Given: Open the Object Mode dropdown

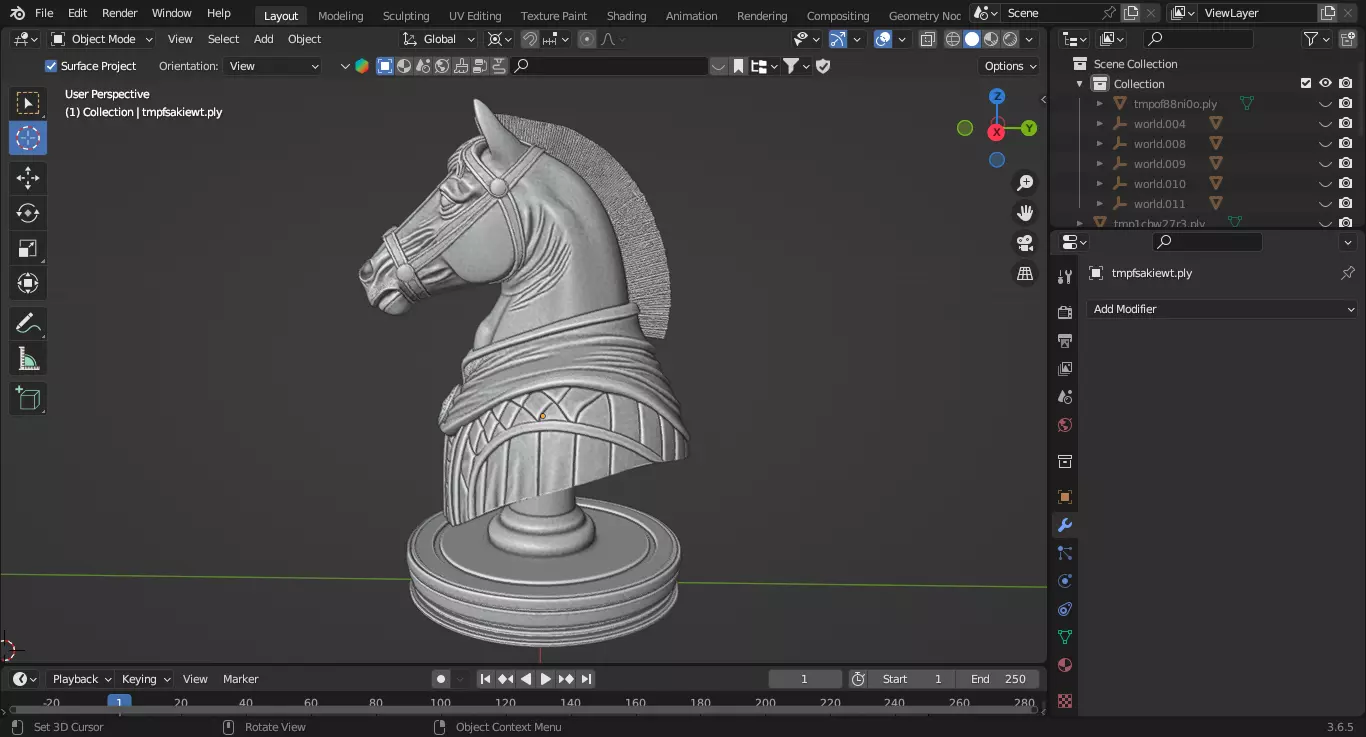Looking at the screenshot, I should click(x=102, y=39).
